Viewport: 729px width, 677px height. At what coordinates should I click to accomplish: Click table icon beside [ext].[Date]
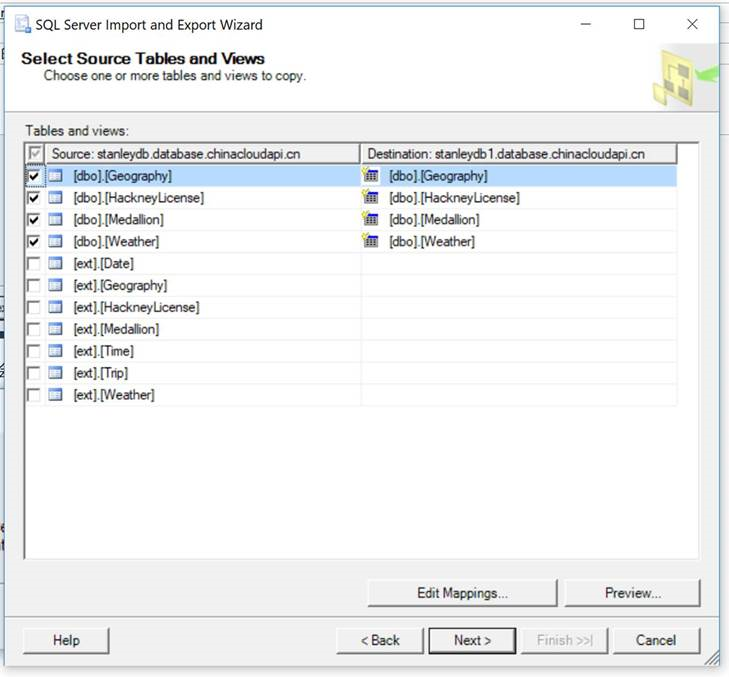56,264
